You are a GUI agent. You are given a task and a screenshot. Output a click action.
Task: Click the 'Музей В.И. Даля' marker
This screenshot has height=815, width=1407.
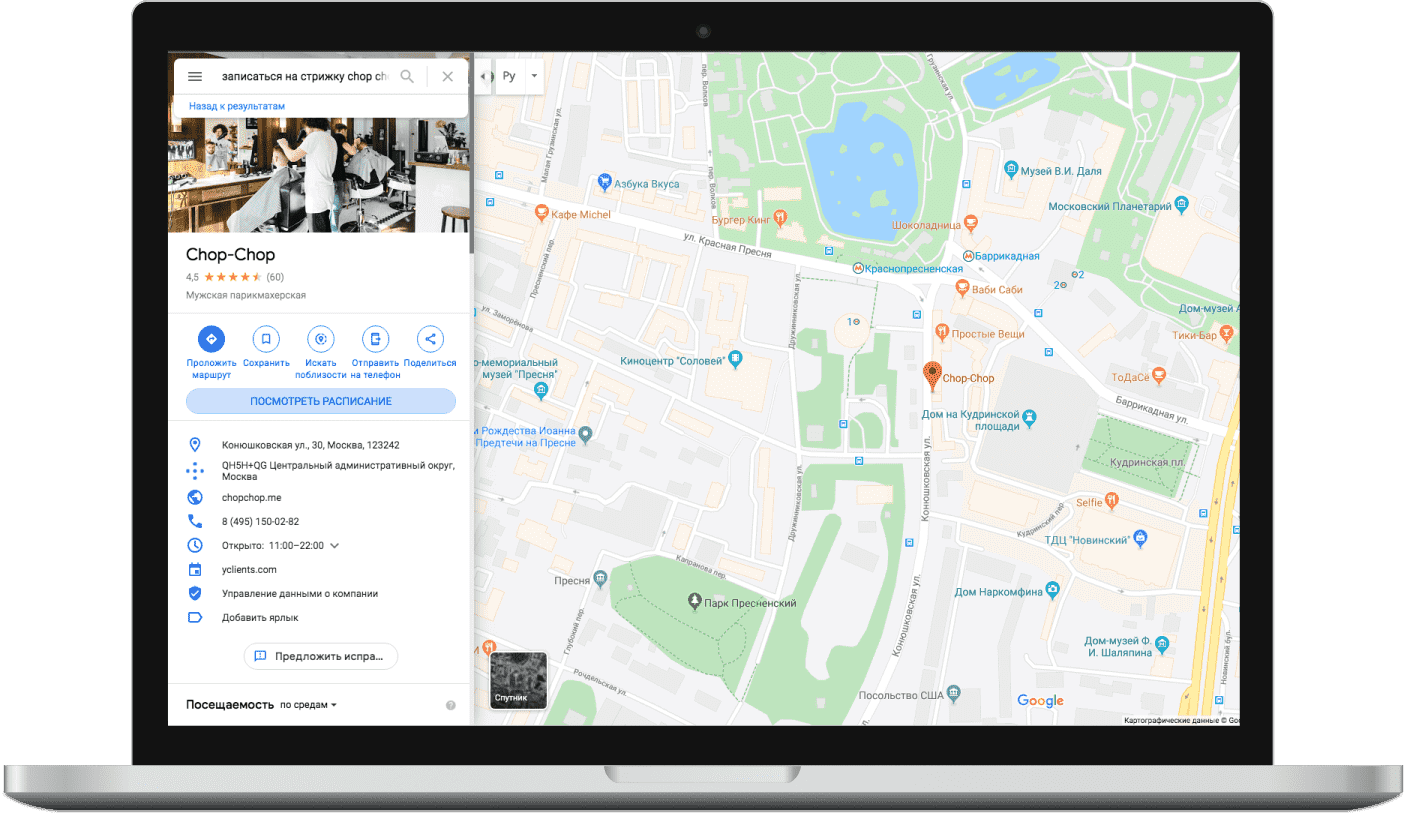(1011, 169)
